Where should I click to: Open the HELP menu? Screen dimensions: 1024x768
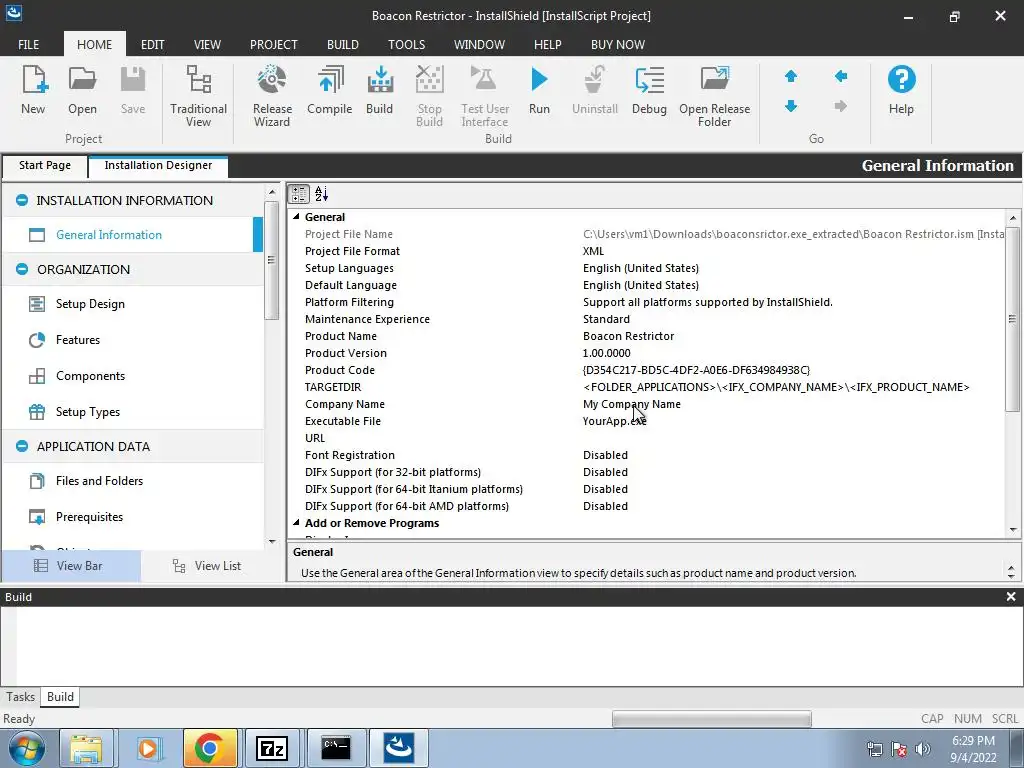(547, 44)
